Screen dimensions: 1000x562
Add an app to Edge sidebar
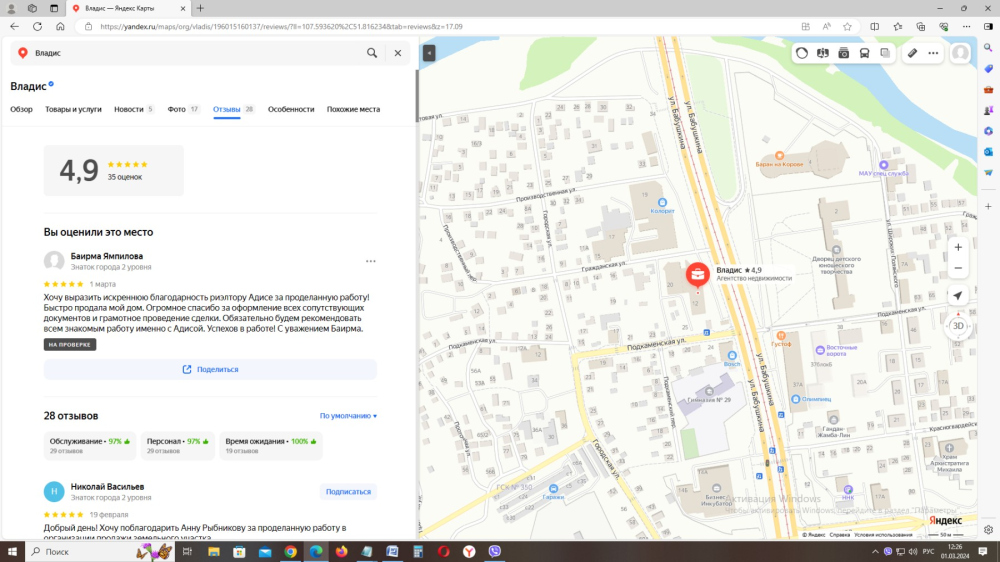pos(989,207)
